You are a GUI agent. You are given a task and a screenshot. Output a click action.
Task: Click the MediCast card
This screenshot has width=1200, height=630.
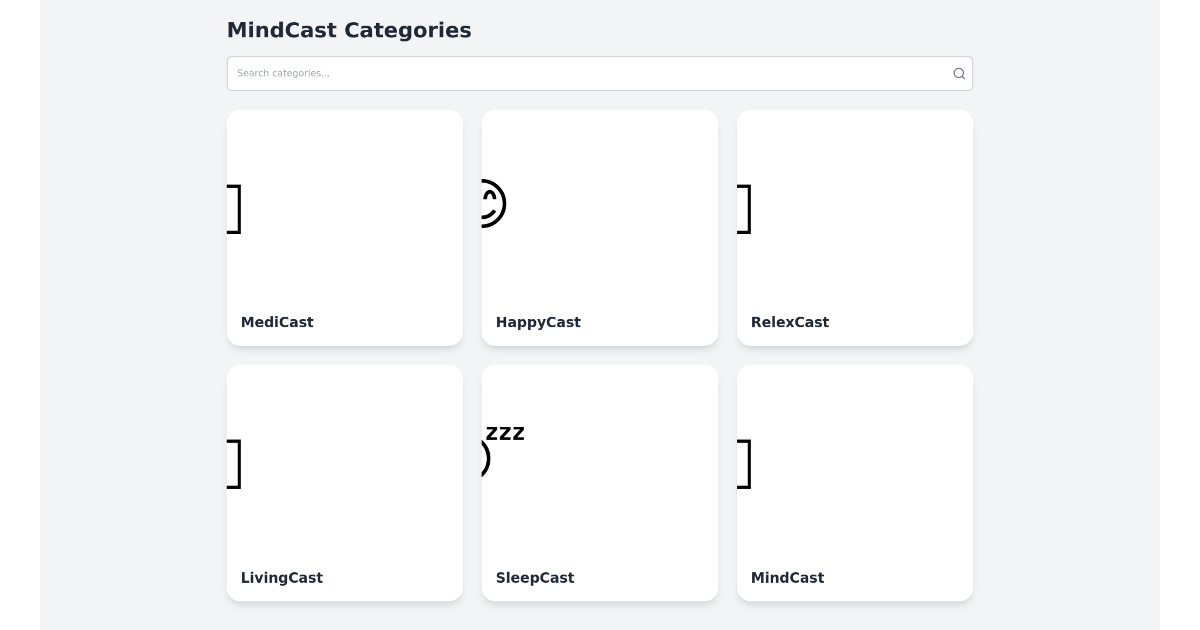tap(344, 227)
